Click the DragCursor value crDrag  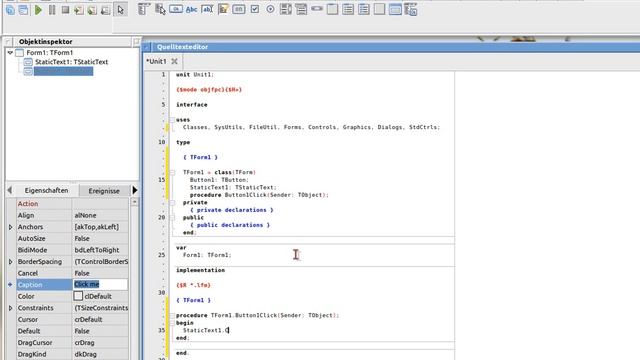[x=84, y=343]
